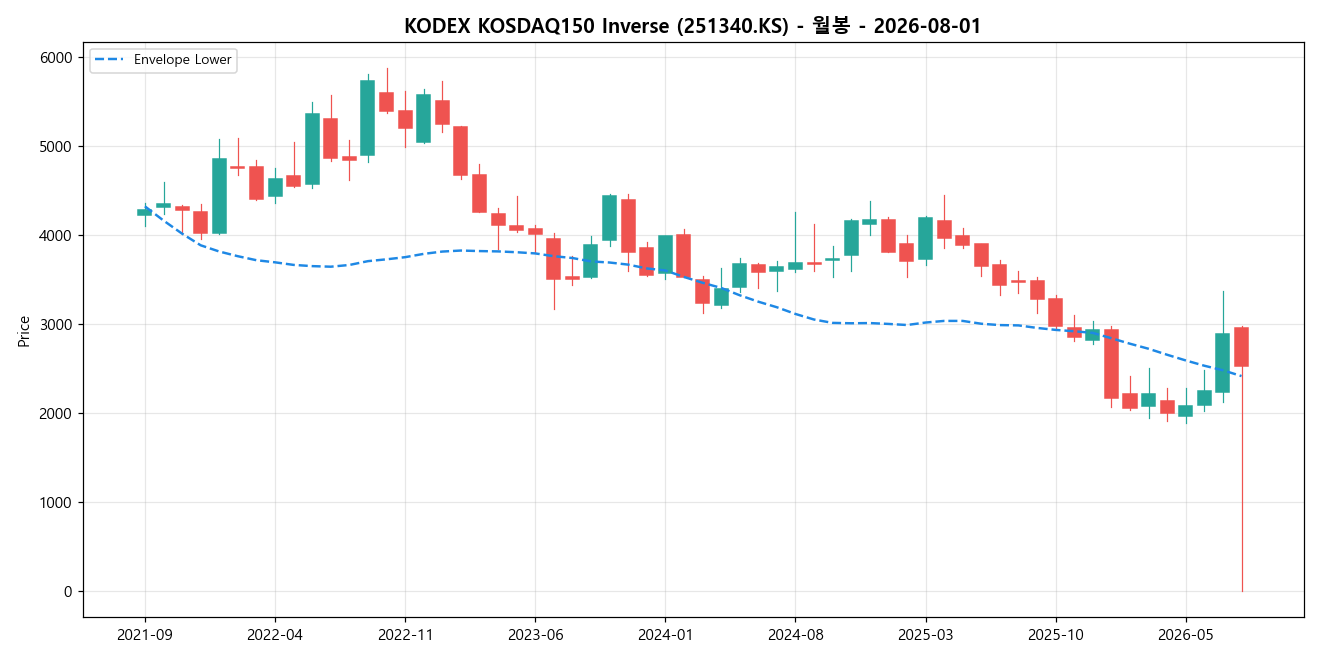Click the 2025-10 x-axis label
Viewport: 1320px width, 660px height.
click(1056, 634)
